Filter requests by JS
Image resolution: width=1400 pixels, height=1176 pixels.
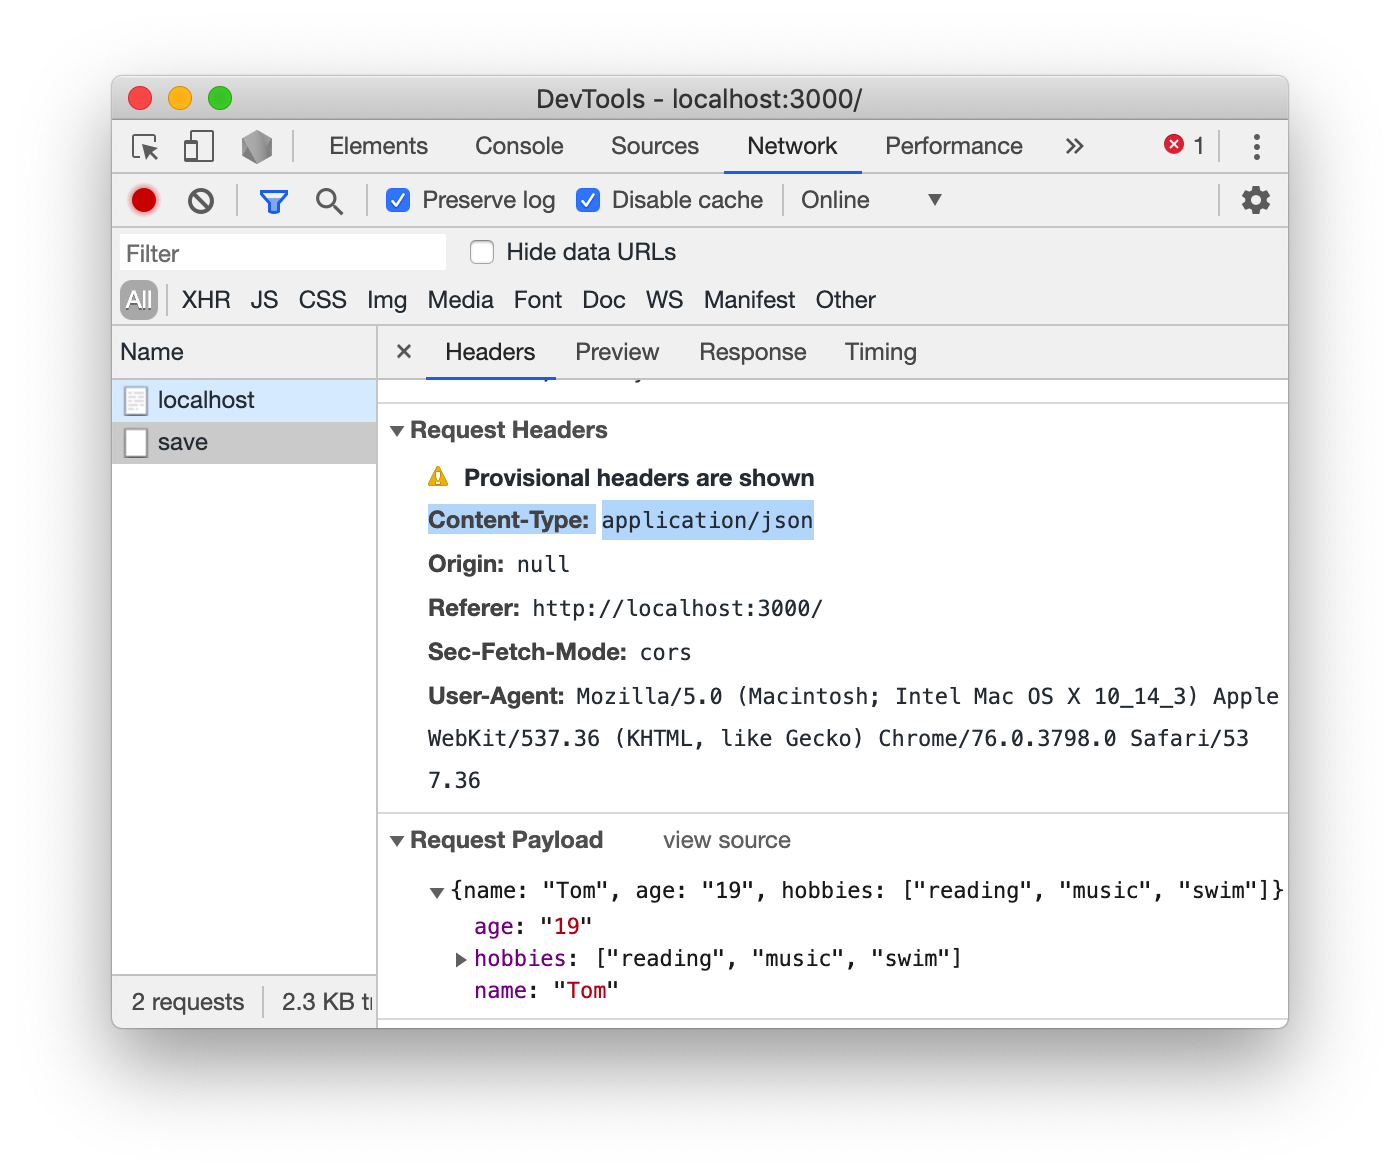click(264, 300)
